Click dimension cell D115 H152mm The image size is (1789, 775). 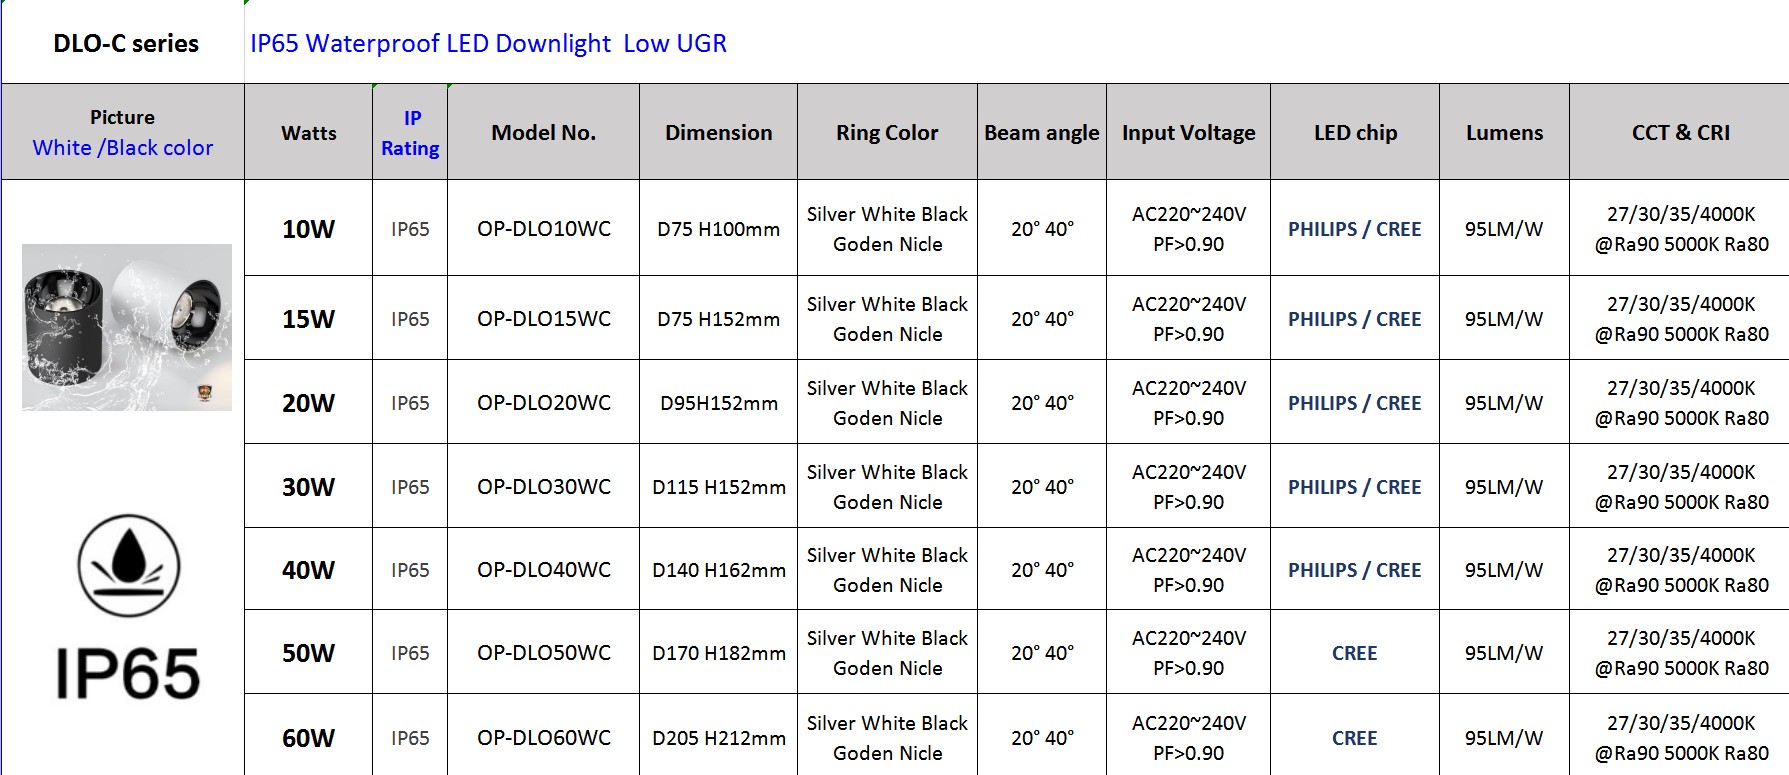coord(718,487)
